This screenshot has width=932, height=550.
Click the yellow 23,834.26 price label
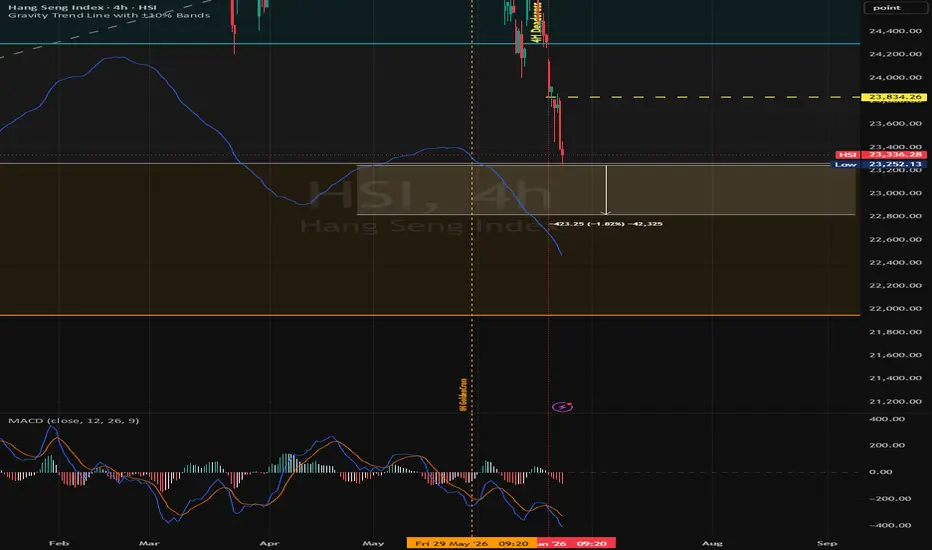[895, 97]
